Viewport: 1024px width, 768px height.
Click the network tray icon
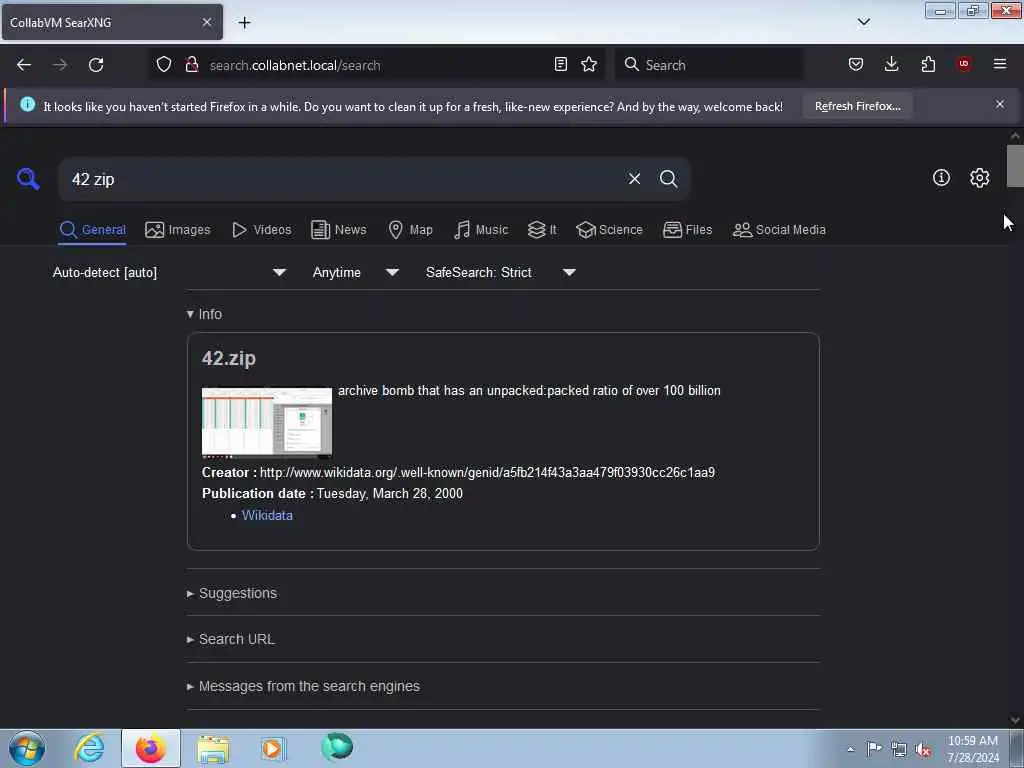899,749
